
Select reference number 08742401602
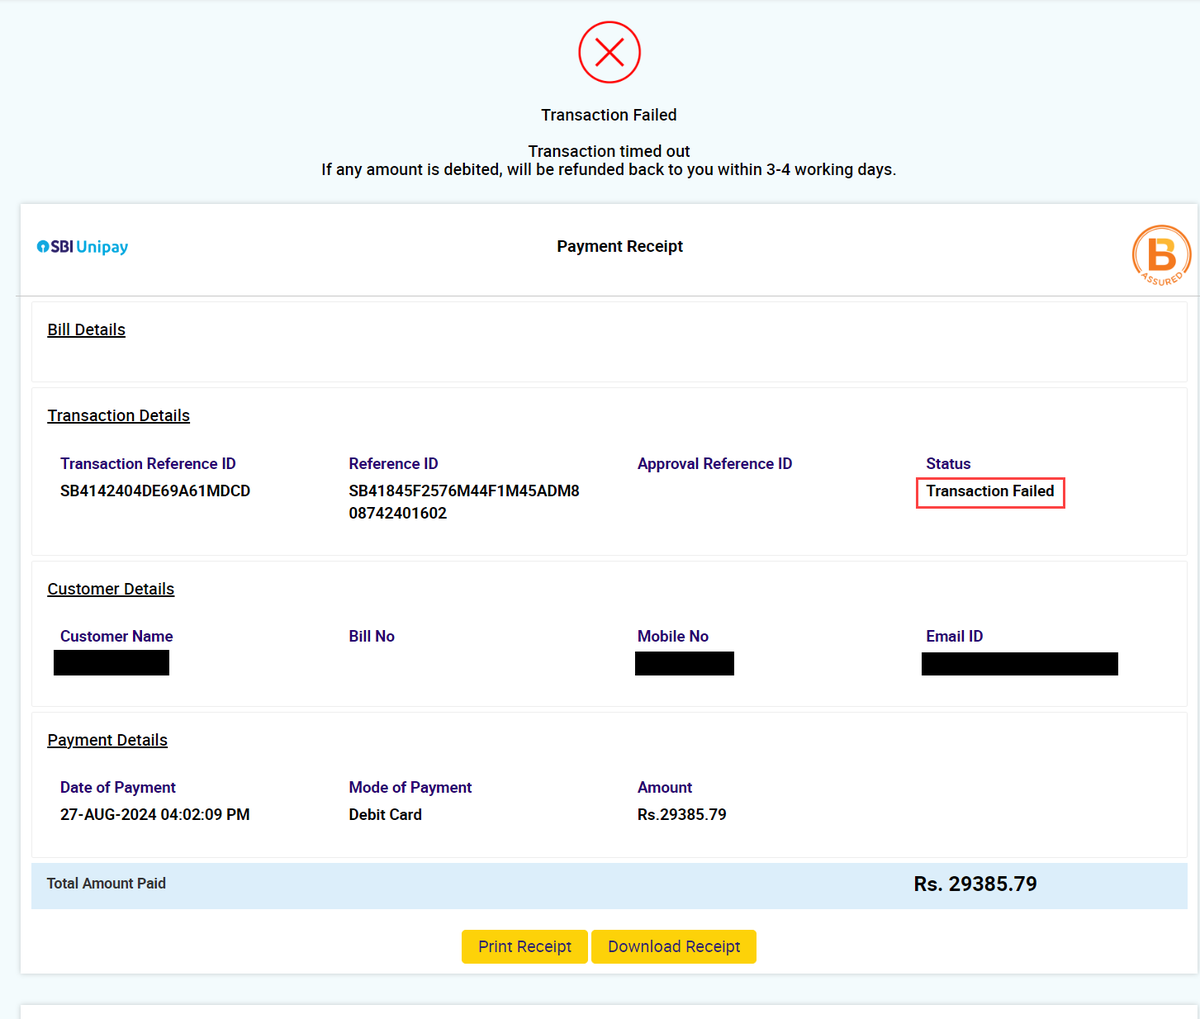(398, 513)
